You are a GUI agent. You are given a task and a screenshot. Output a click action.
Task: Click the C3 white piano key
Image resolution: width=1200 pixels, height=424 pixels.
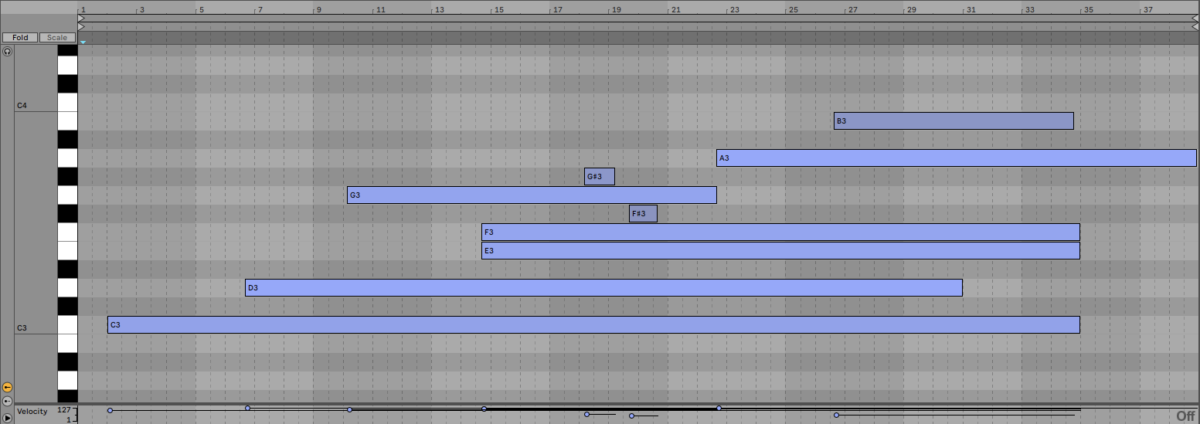[67, 325]
